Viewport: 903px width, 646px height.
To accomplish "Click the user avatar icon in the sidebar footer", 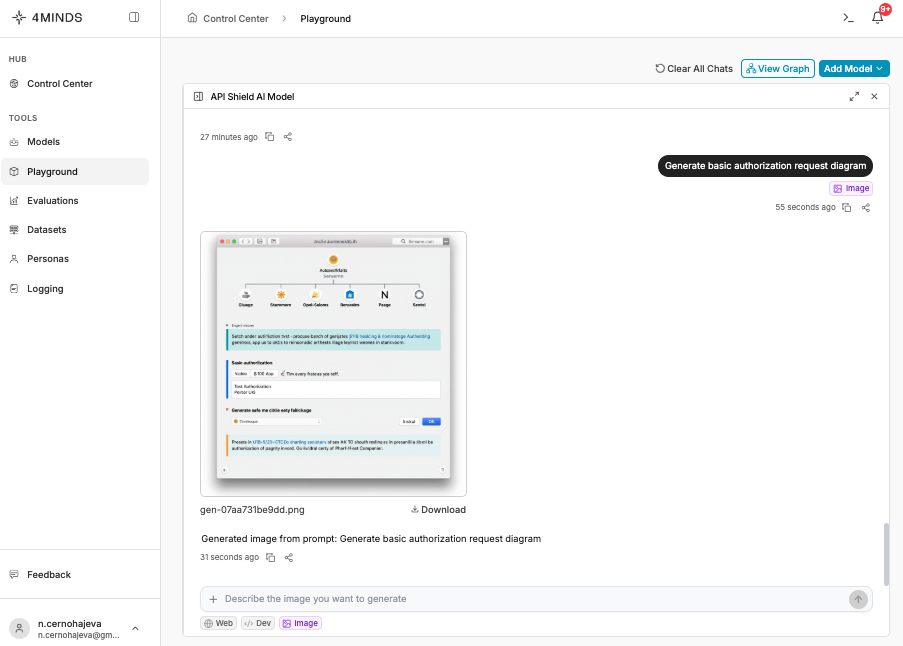I will coord(19,628).
